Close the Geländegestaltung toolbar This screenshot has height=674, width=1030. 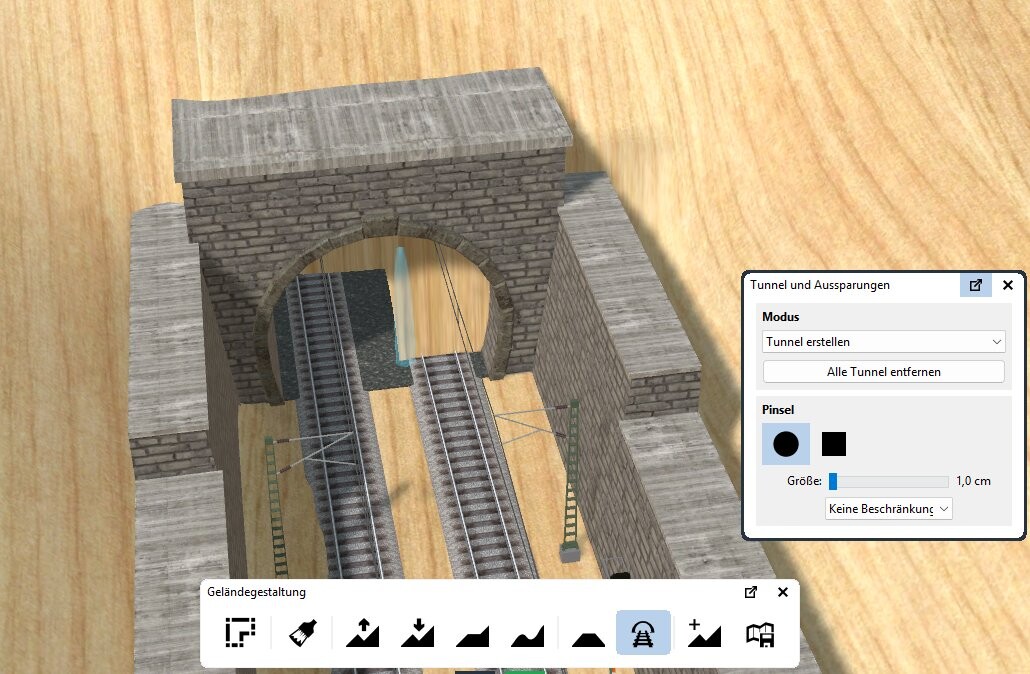tap(783, 592)
